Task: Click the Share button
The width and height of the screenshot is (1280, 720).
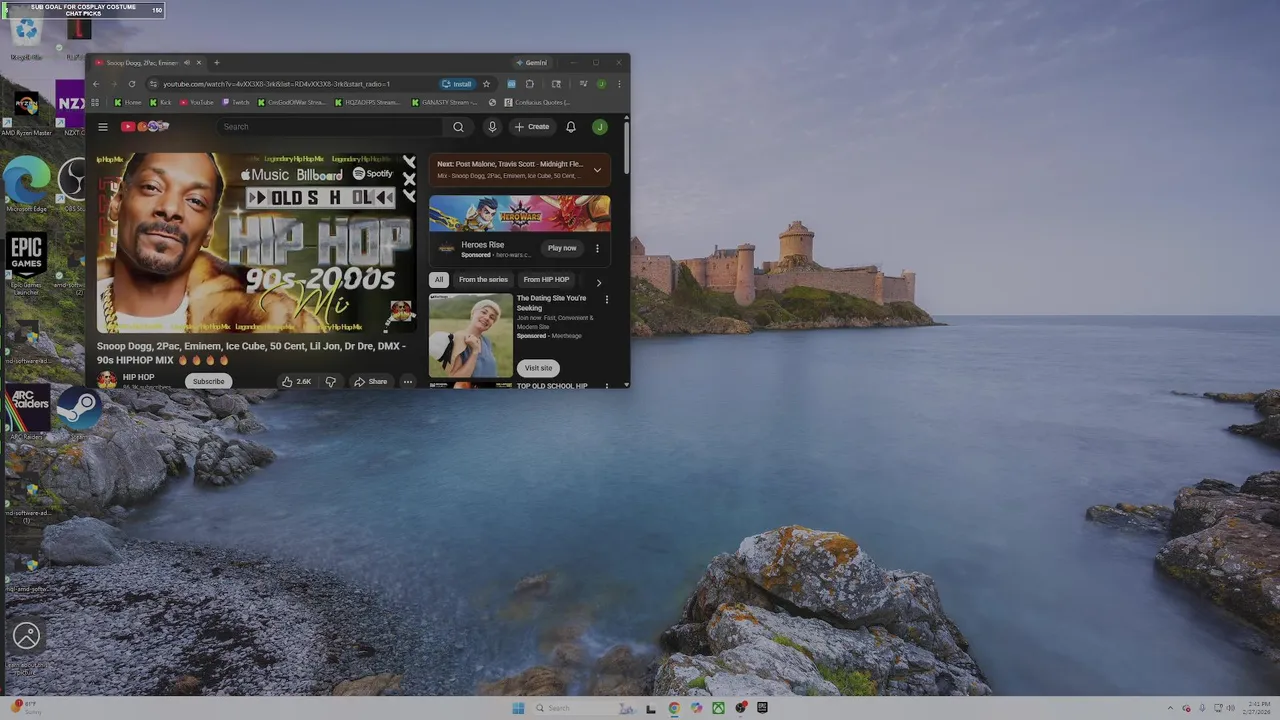Action: point(370,381)
